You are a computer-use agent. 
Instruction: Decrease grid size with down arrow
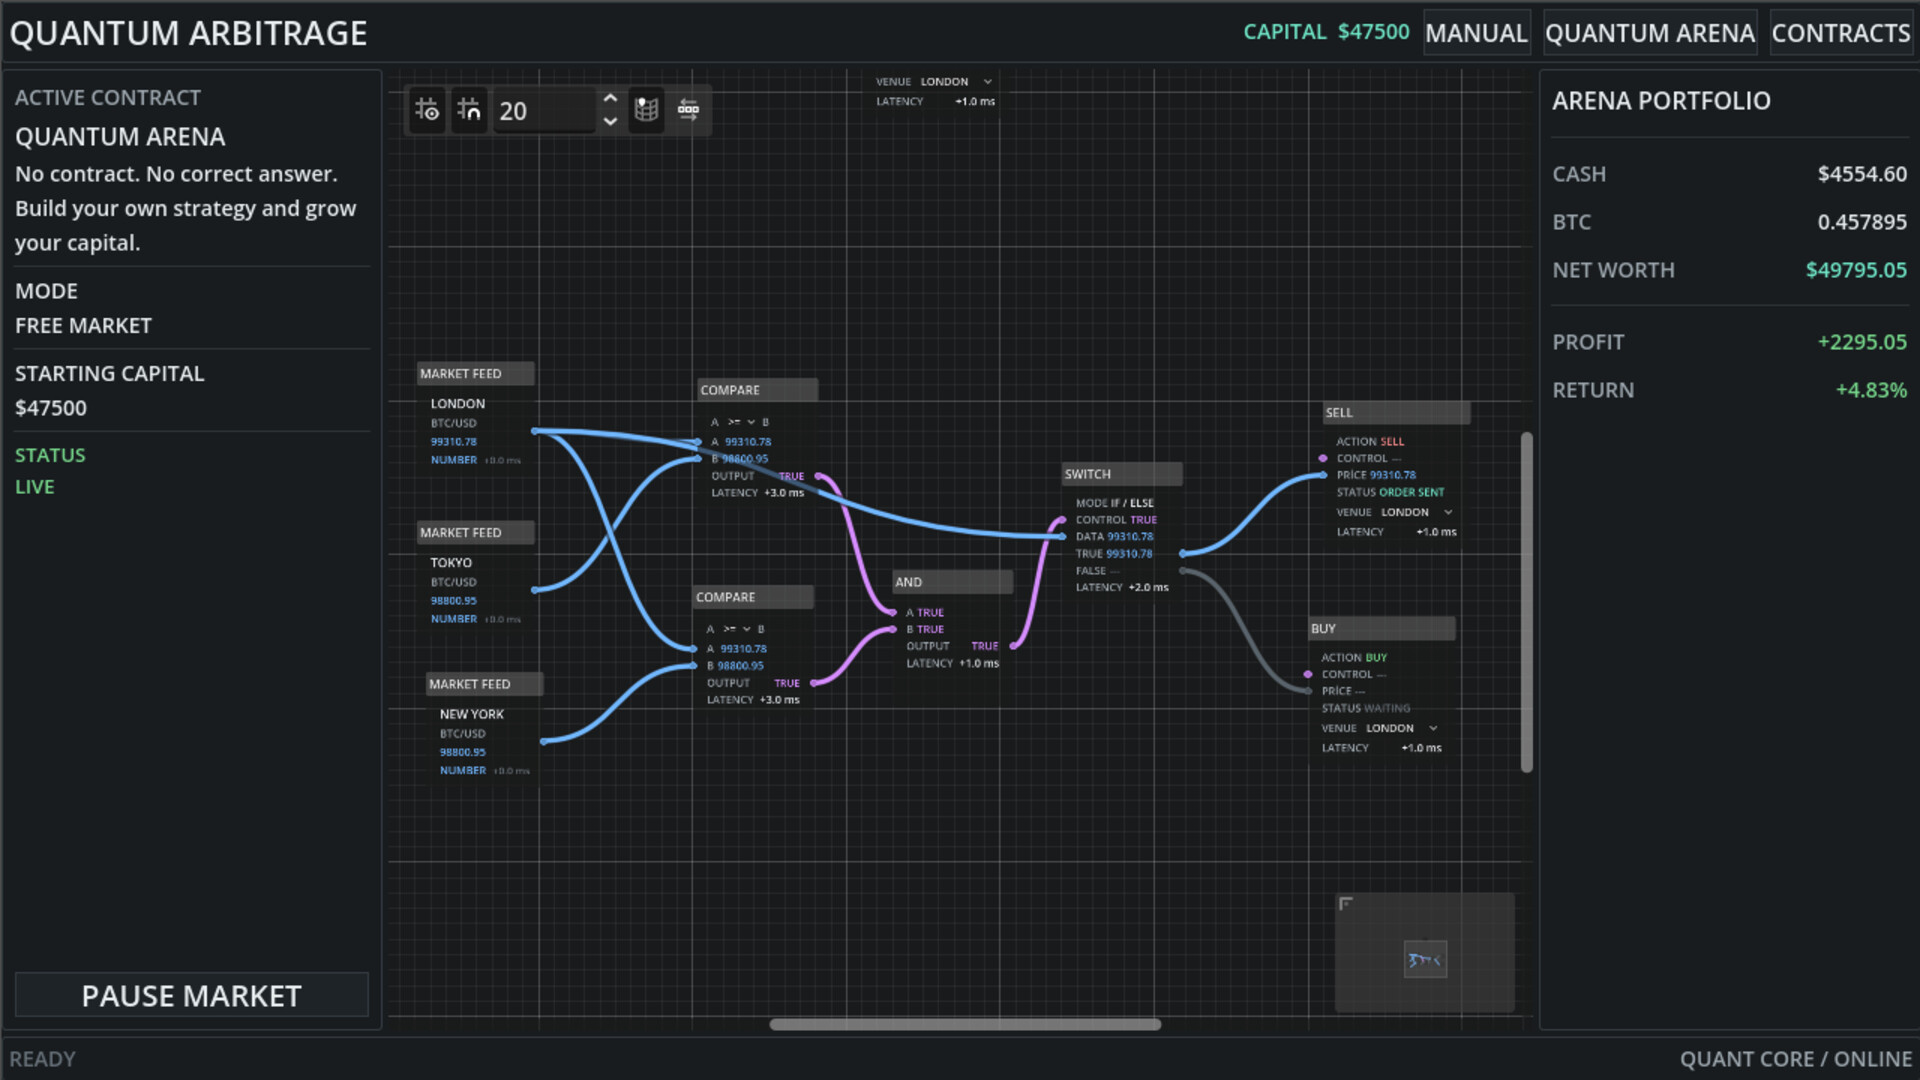pos(610,121)
